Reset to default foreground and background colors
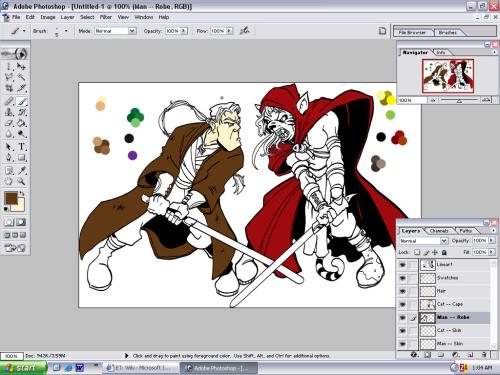The image size is (500, 375). (x=6, y=209)
